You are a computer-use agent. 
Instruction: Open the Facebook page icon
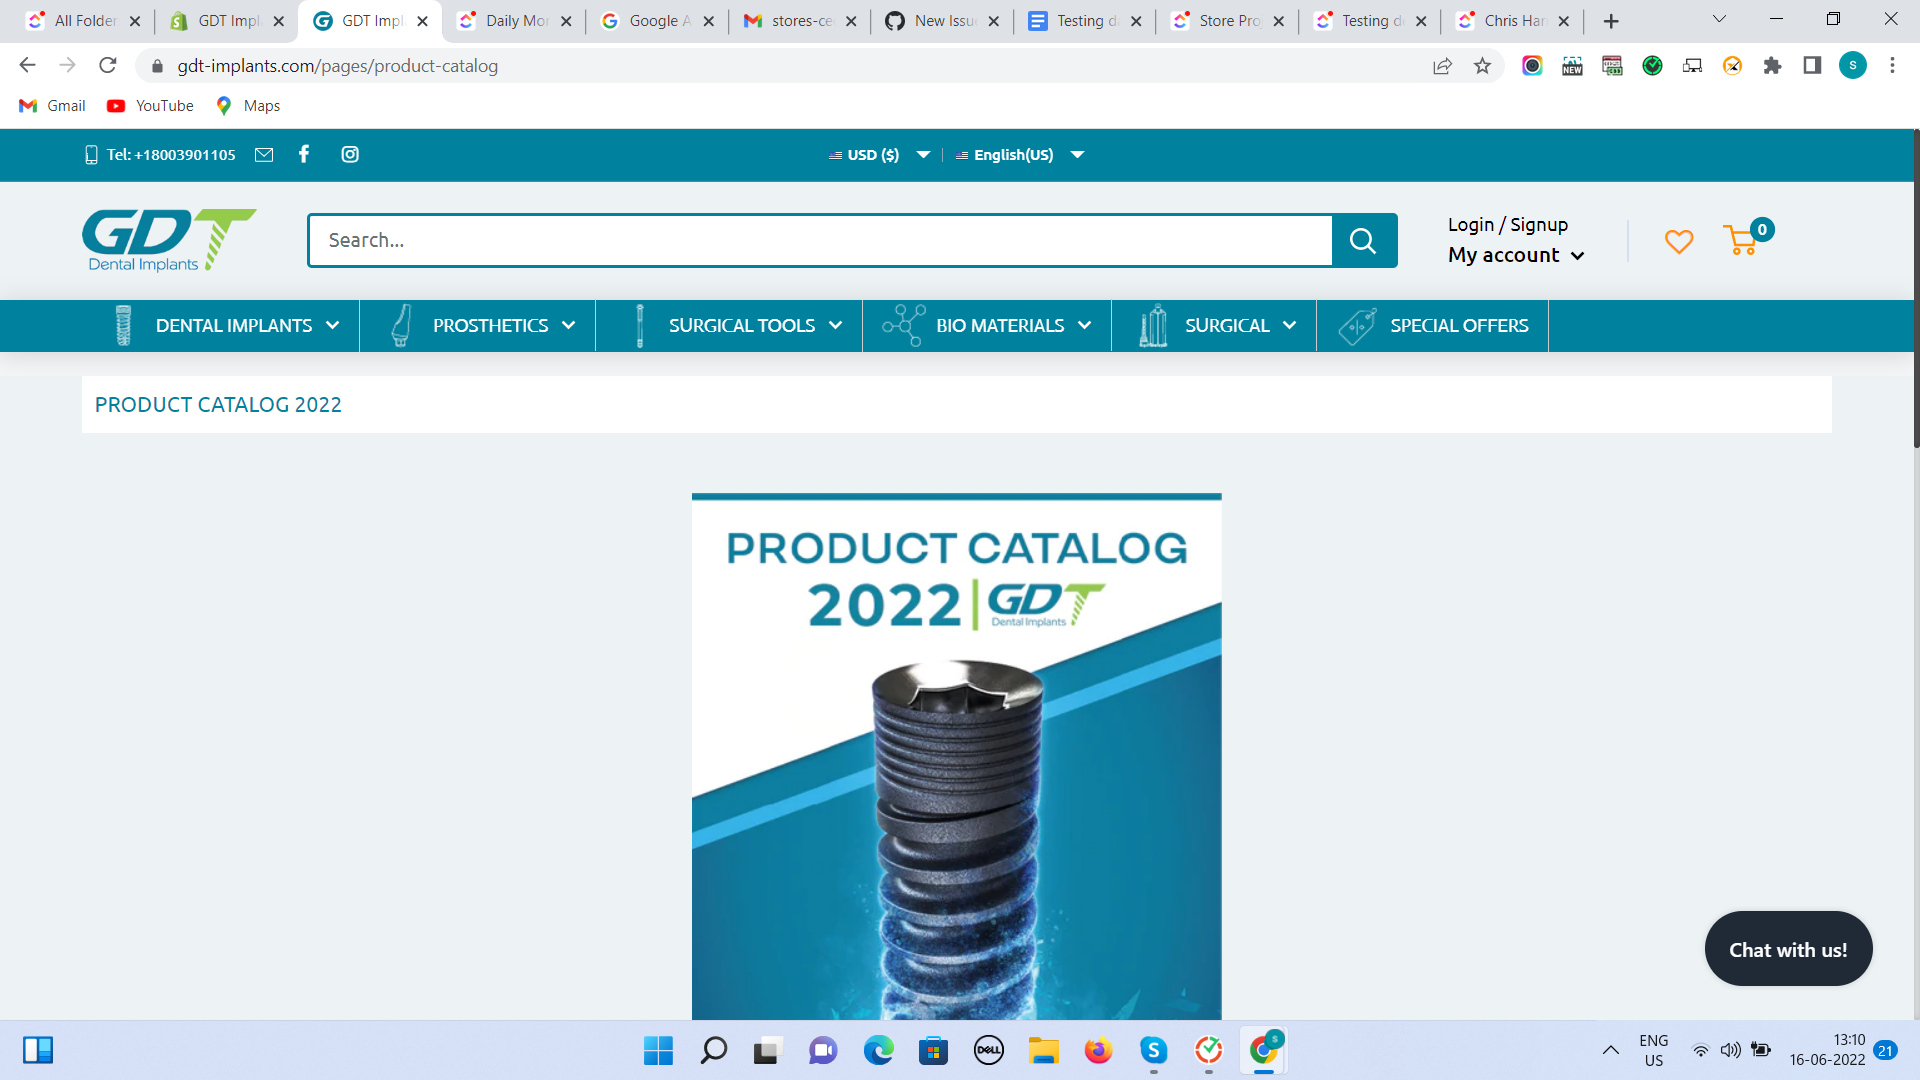(x=304, y=154)
